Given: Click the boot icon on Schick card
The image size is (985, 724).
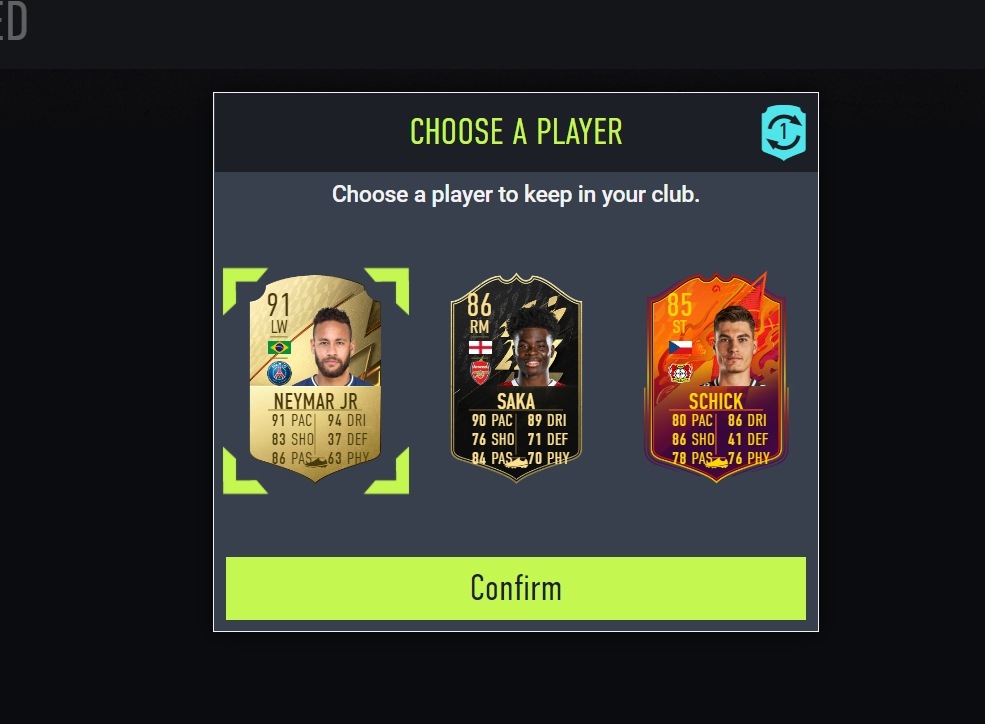Looking at the screenshot, I should (716, 463).
